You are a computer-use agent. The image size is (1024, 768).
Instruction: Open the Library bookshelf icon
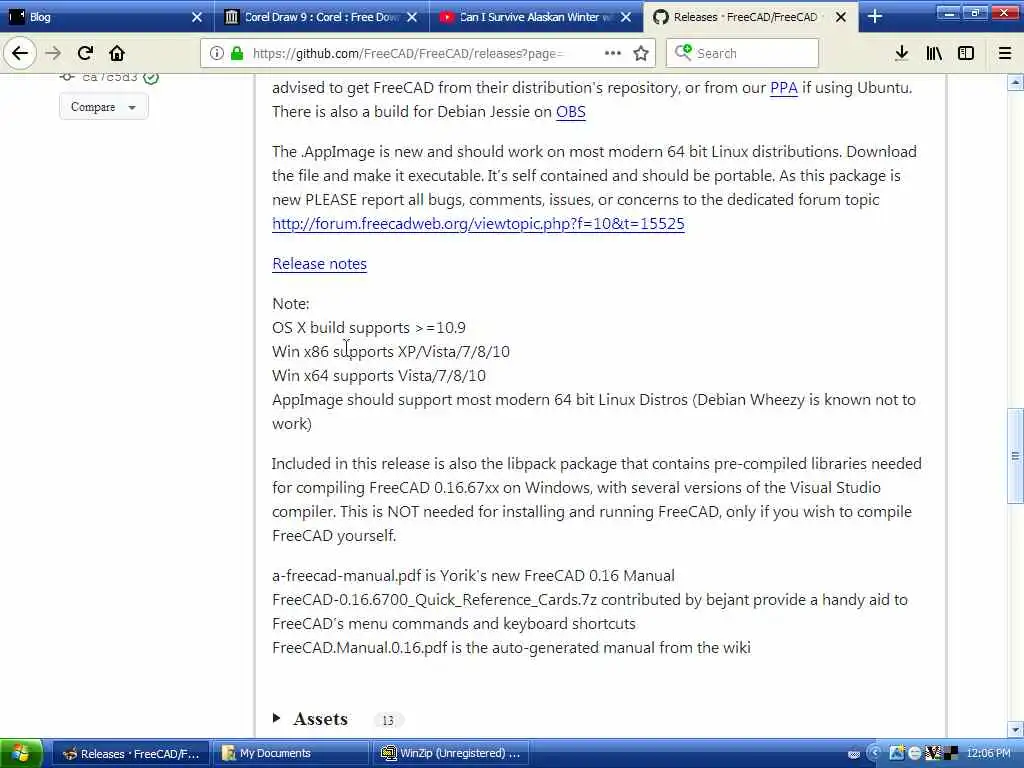(x=934, y=53)
